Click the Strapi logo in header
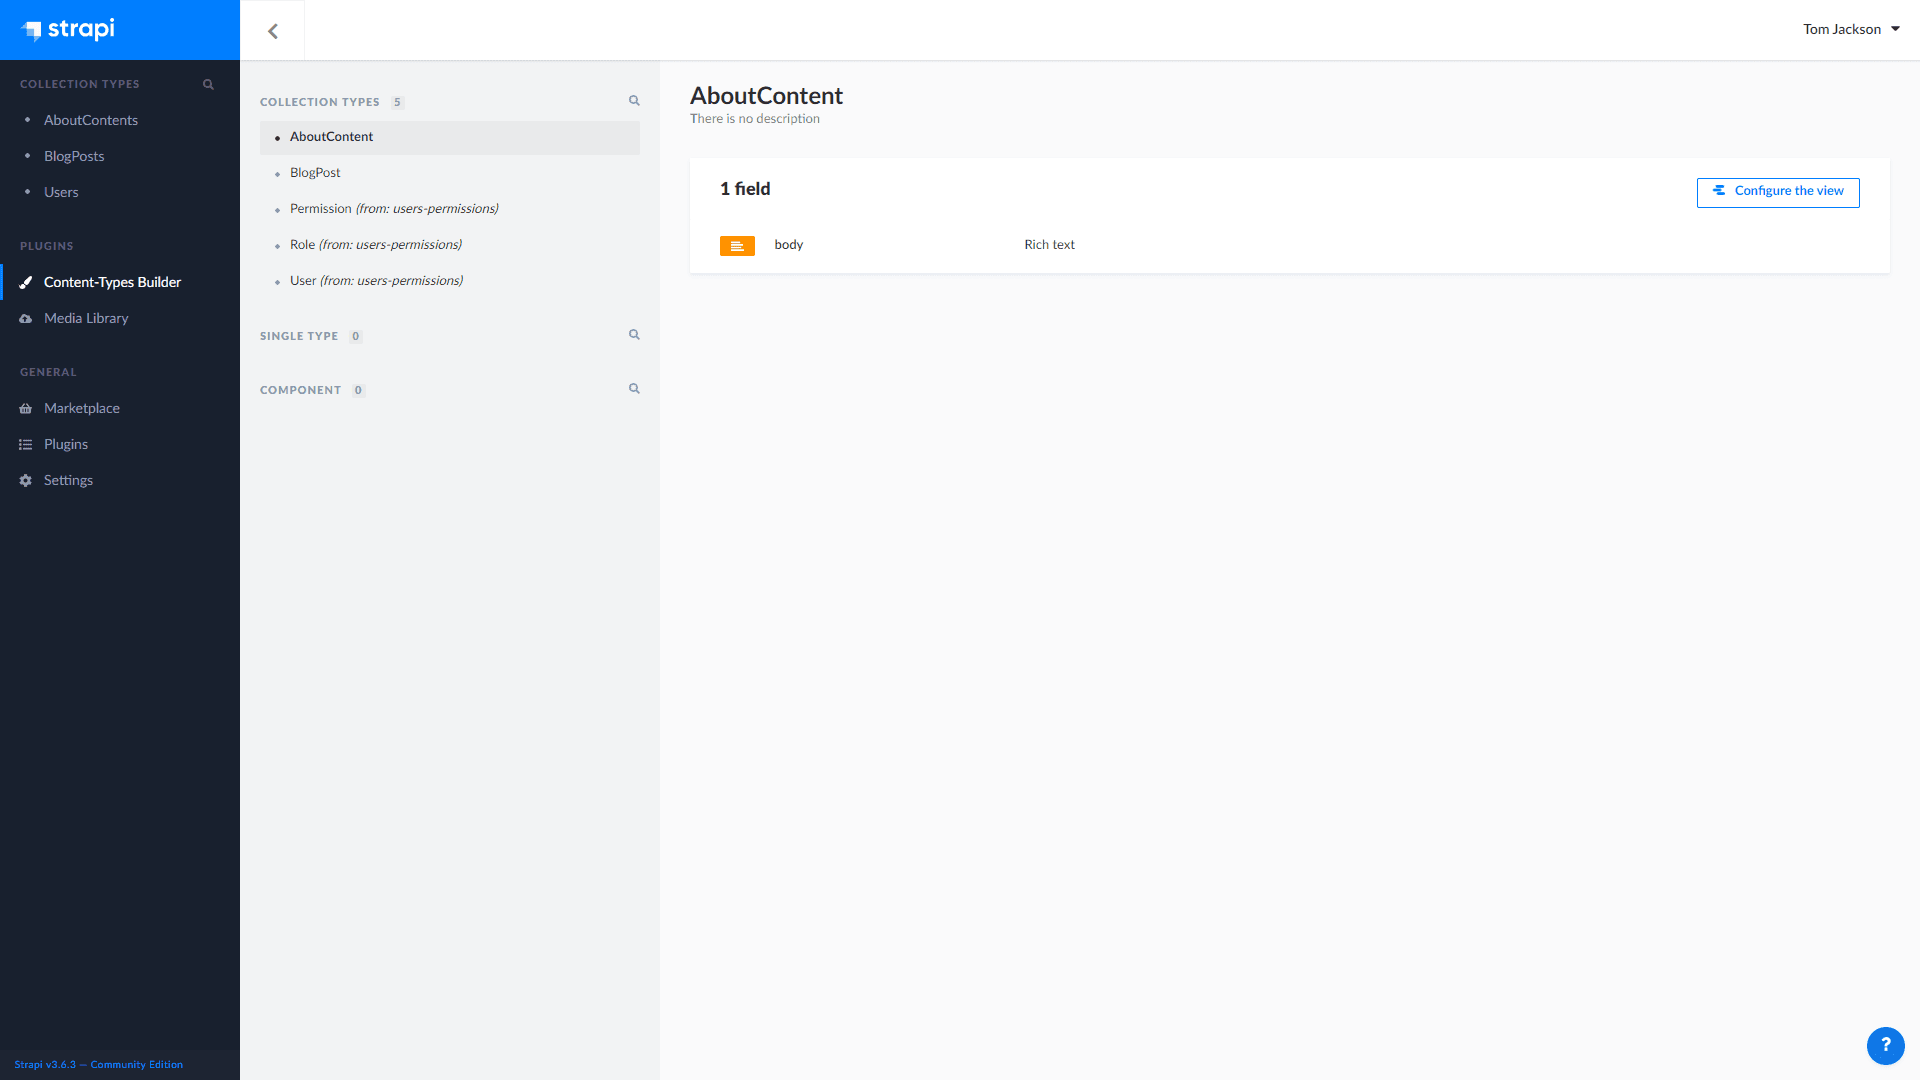This screenshot has width=1920, height=1080. coord(69,30)
